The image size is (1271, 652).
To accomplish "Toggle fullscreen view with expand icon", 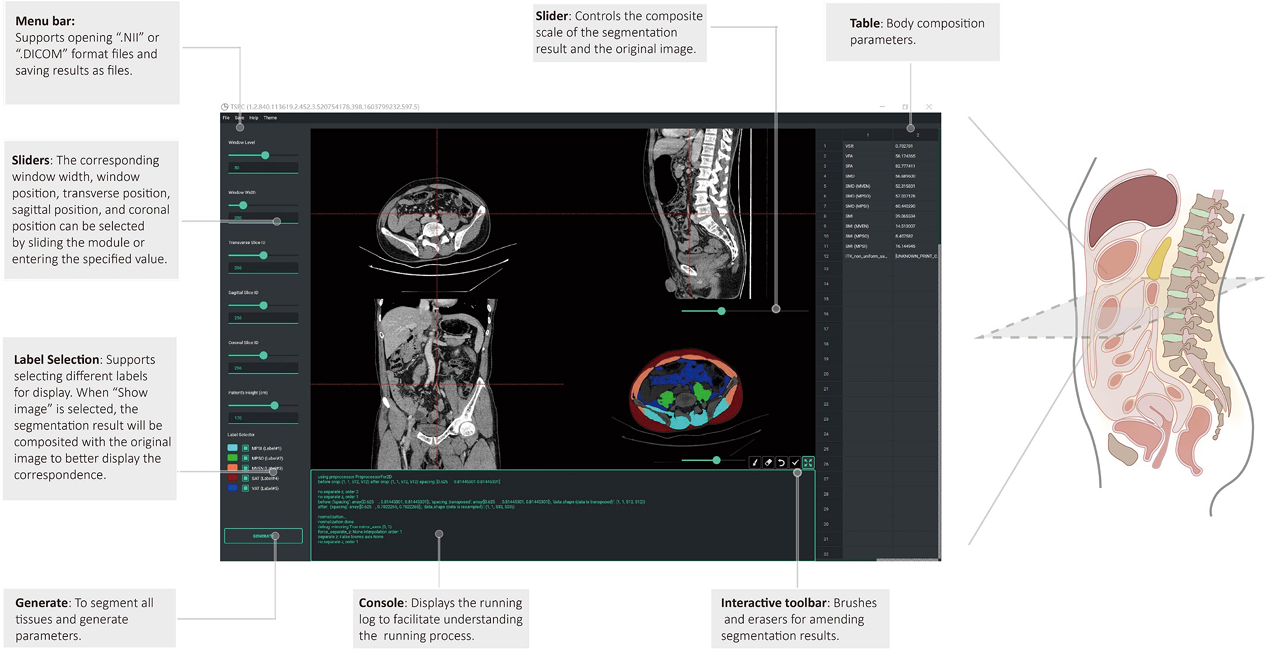I will point(808,463).
